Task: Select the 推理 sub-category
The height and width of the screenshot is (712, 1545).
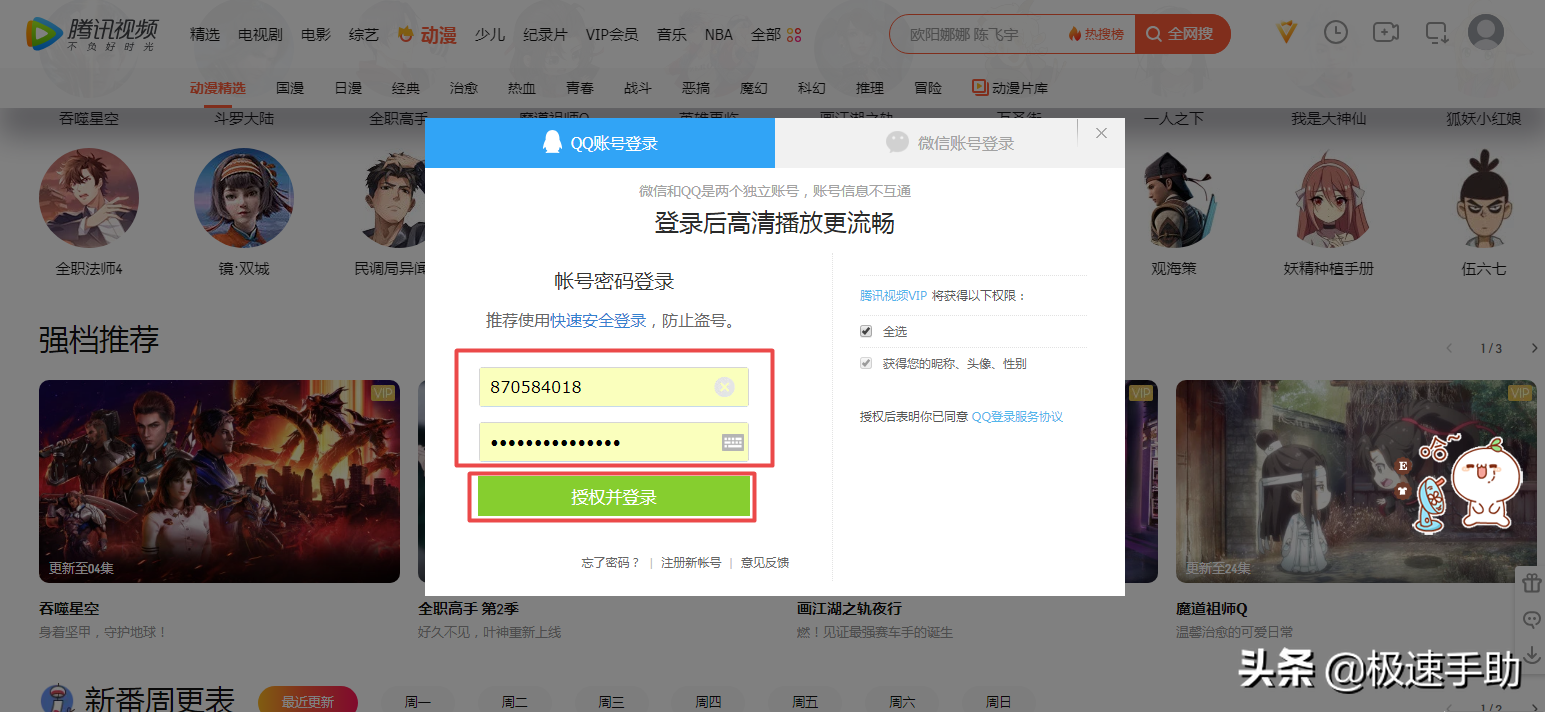Action: tap(870, 88)
